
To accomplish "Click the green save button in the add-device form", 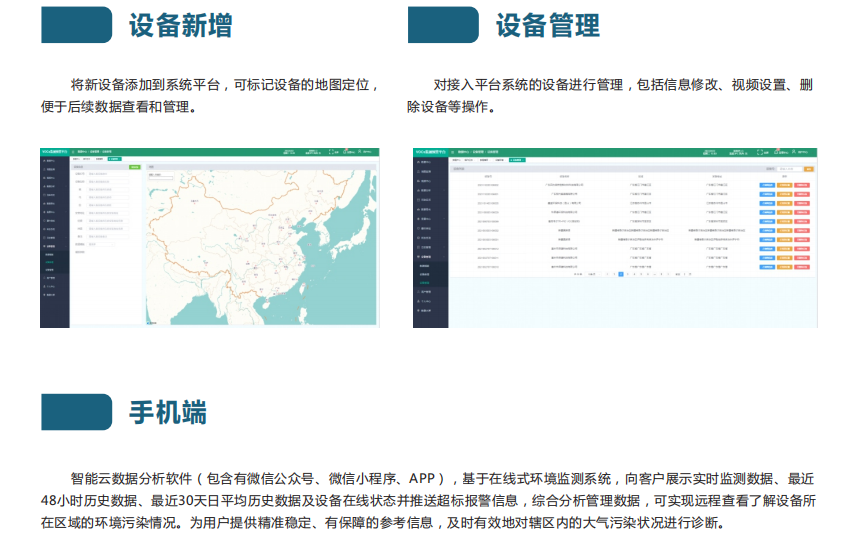I will pos(135,167).
